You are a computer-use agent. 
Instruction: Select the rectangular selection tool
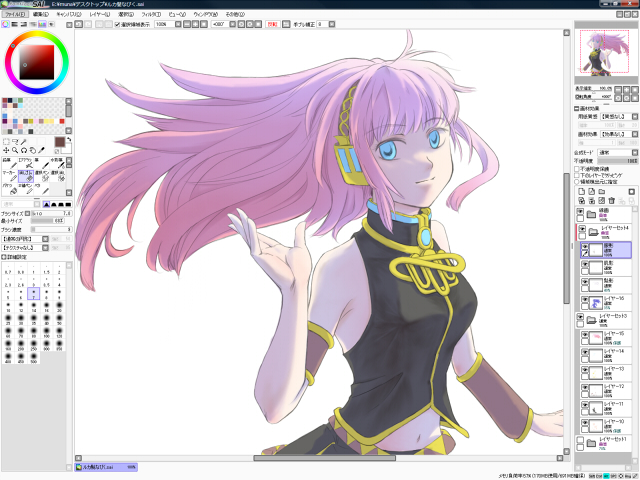click(x=6, y=142)
